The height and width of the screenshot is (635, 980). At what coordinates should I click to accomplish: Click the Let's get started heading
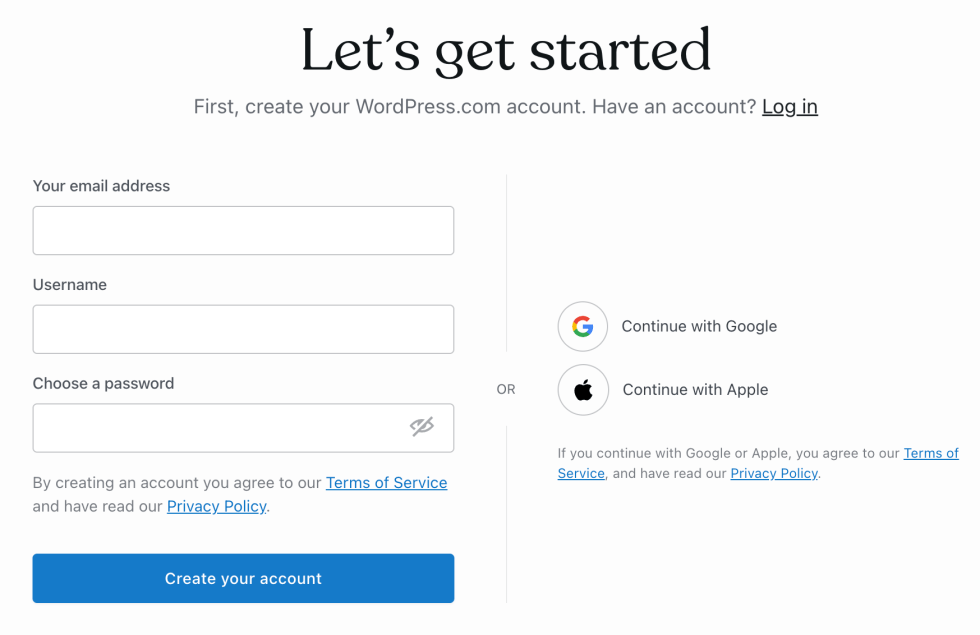pos(506,50)
